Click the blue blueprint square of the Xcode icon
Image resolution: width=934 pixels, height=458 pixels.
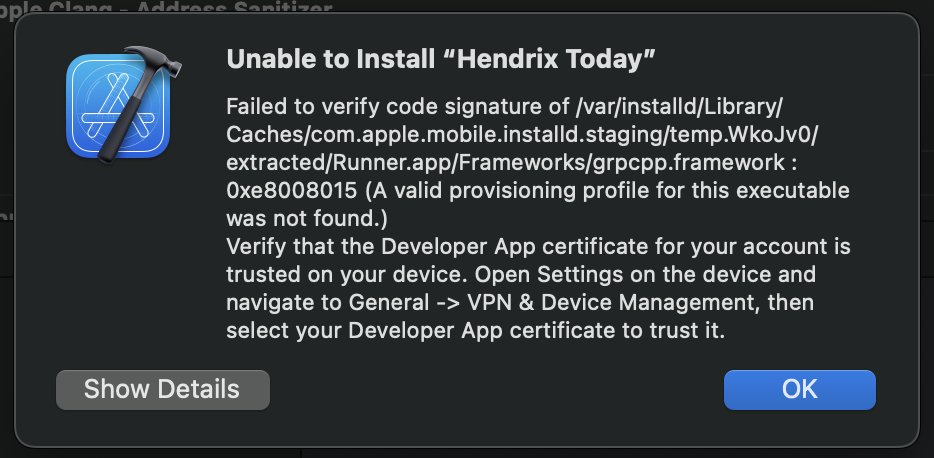point(118,107)
